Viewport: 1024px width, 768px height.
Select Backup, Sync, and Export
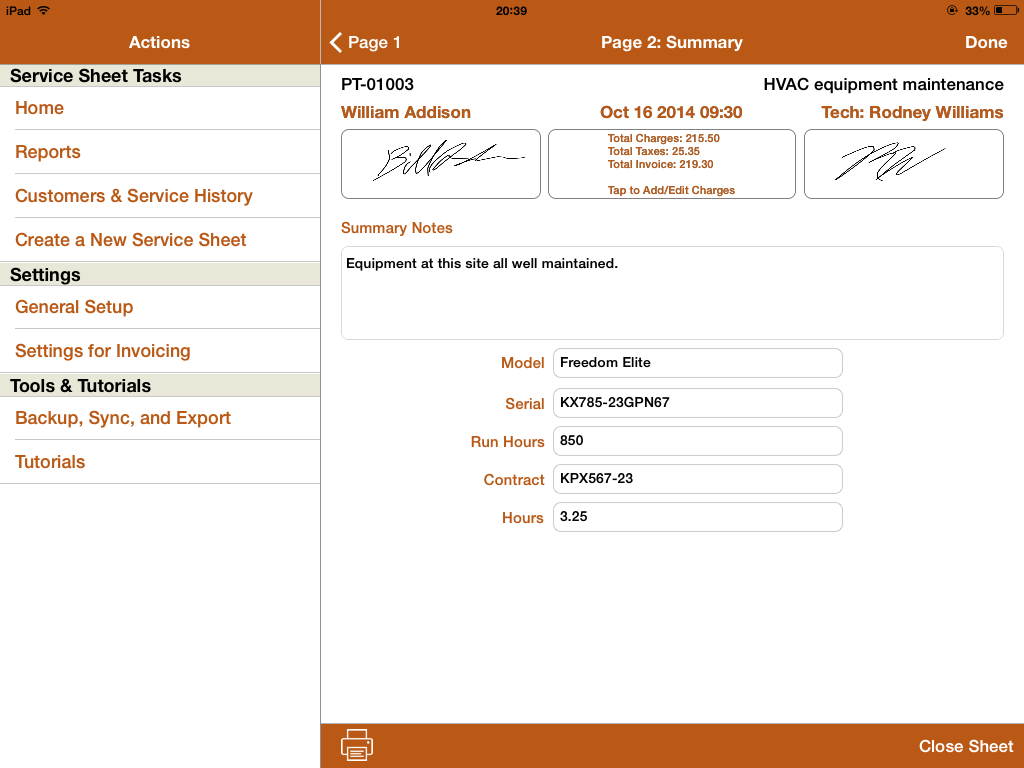pyautogui.click(x=123, y=418)
